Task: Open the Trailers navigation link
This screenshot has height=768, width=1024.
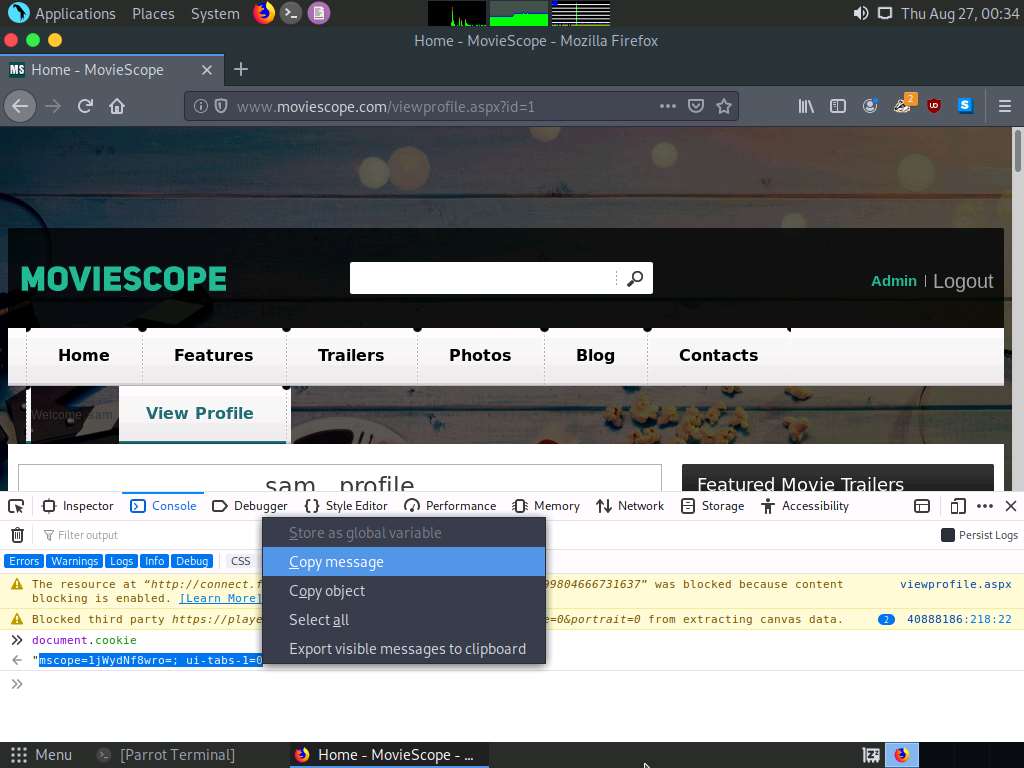Action: pos(350,355)
